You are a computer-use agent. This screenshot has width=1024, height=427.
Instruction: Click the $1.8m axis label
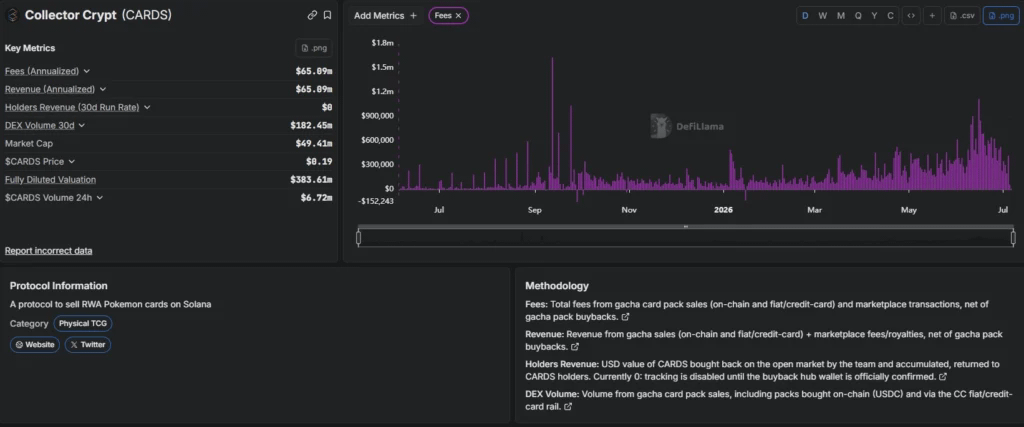[x=383, y=42]
